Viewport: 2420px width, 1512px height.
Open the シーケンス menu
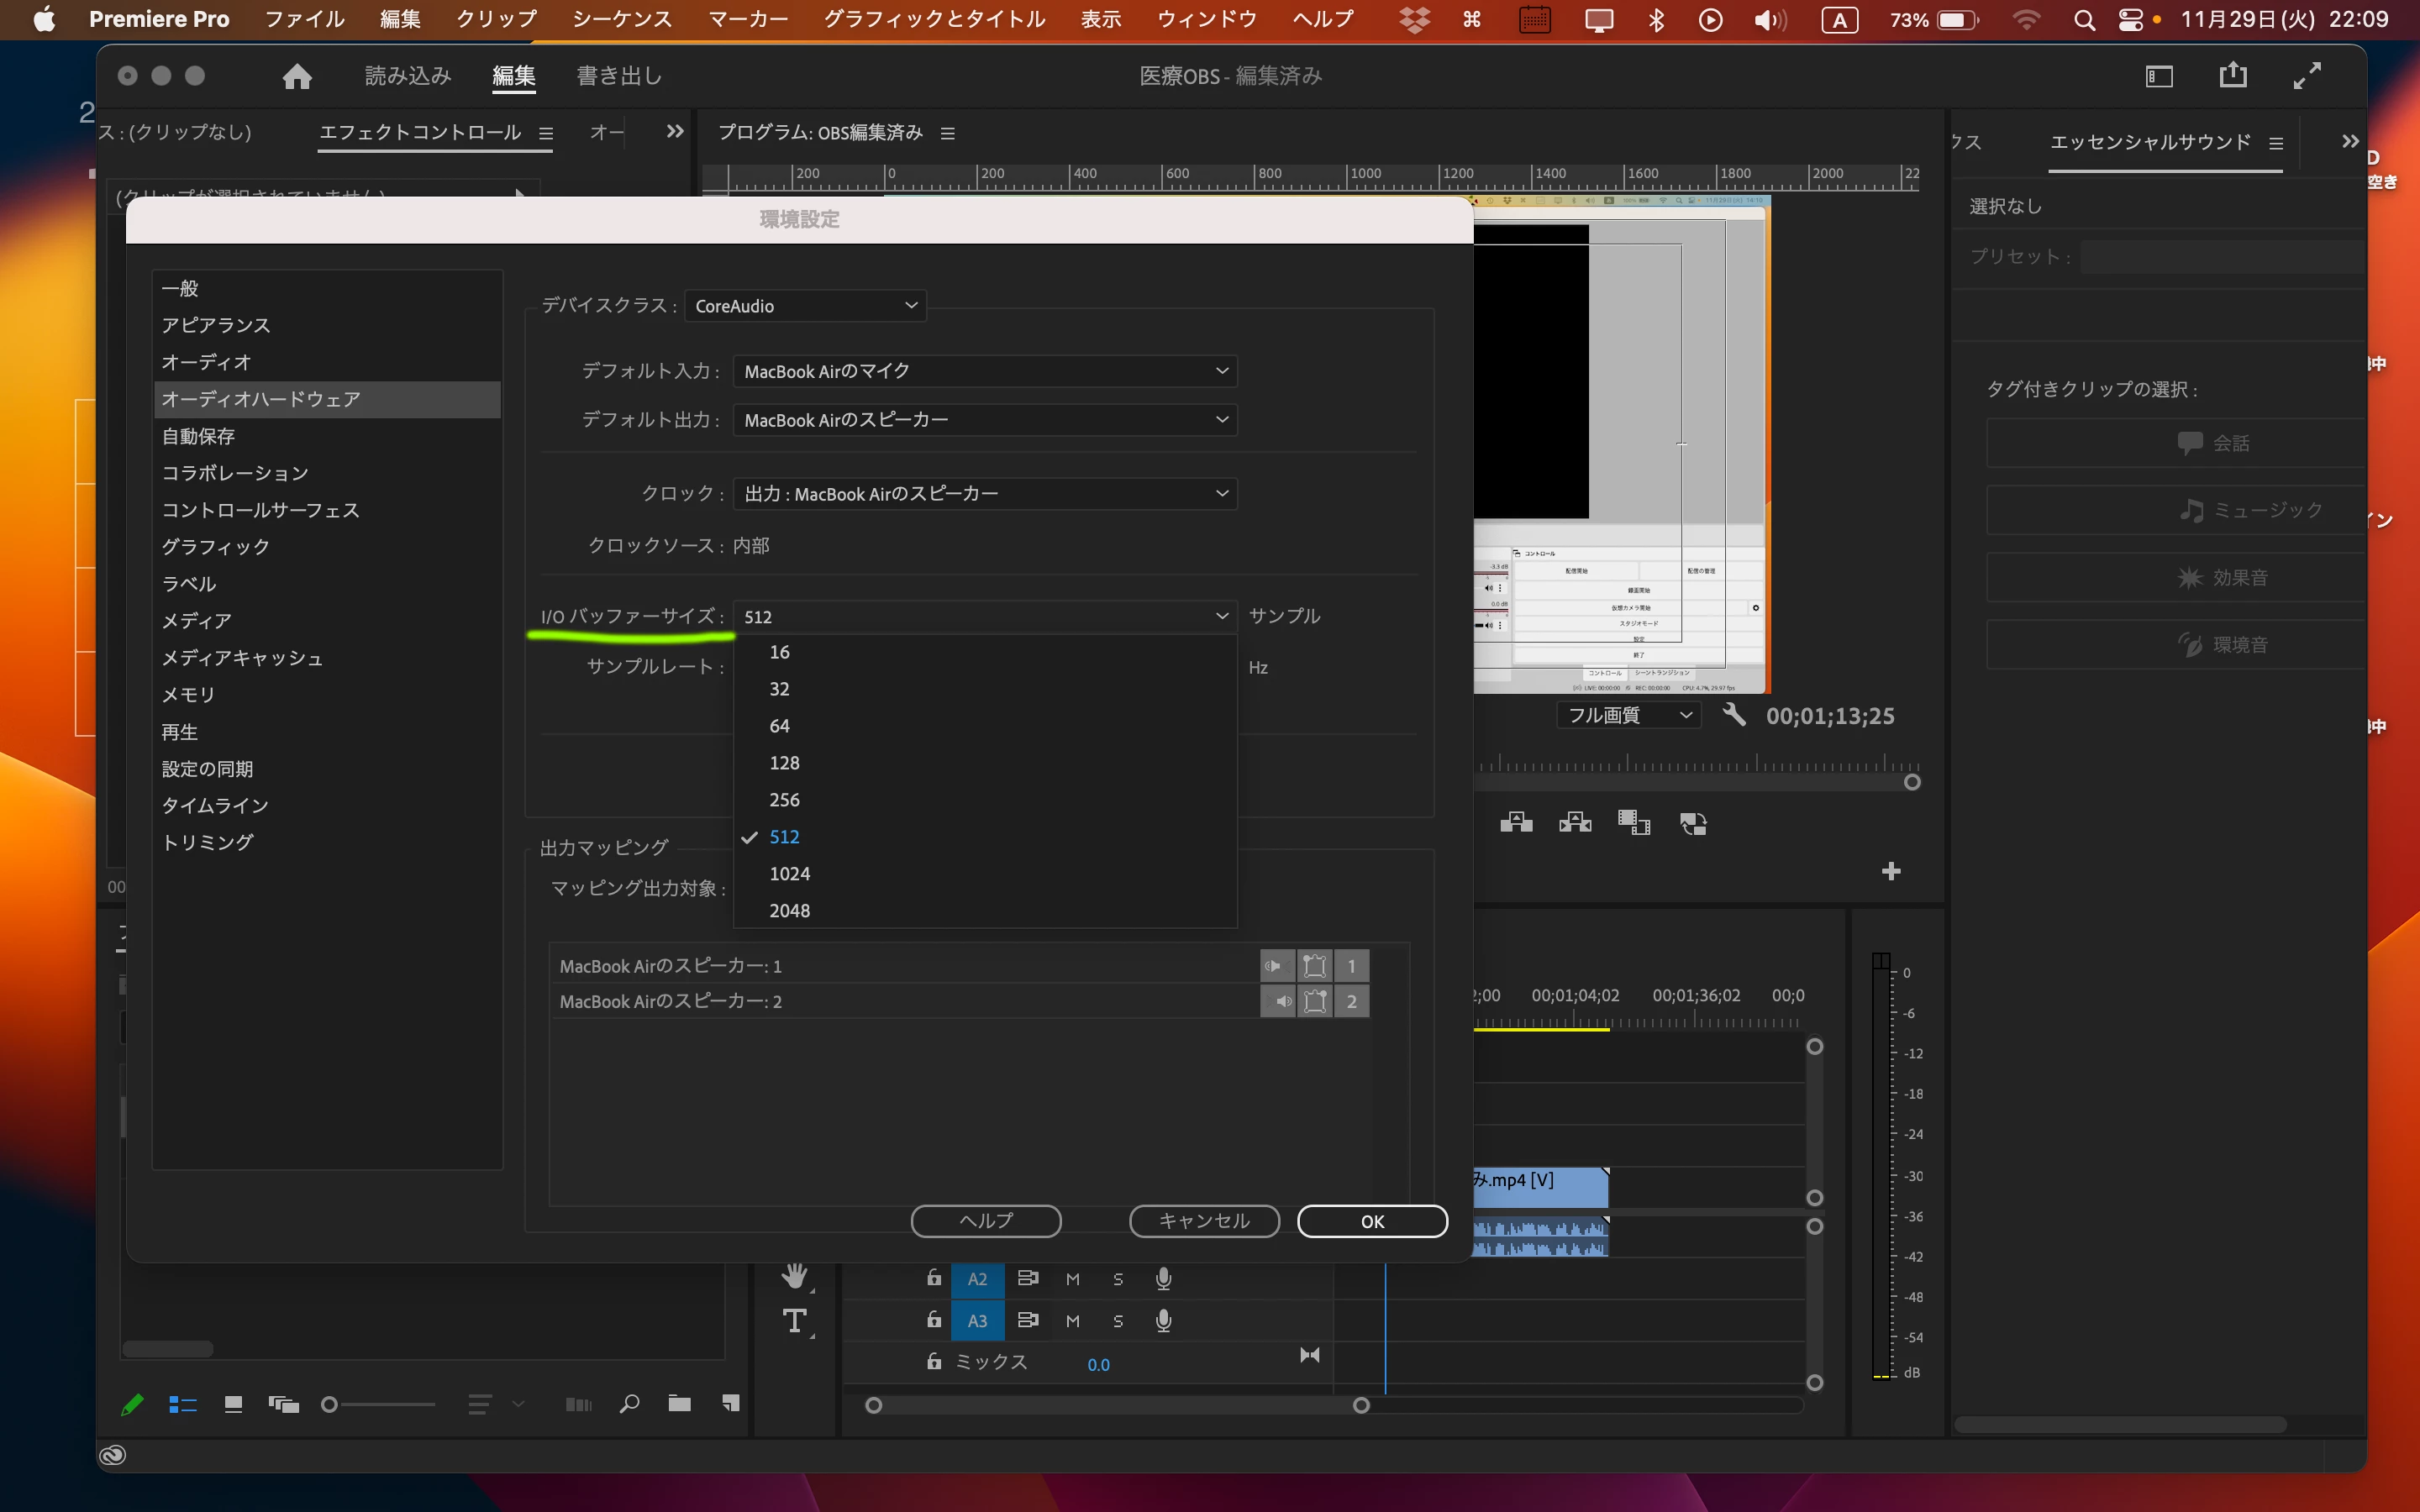[622, 19]
